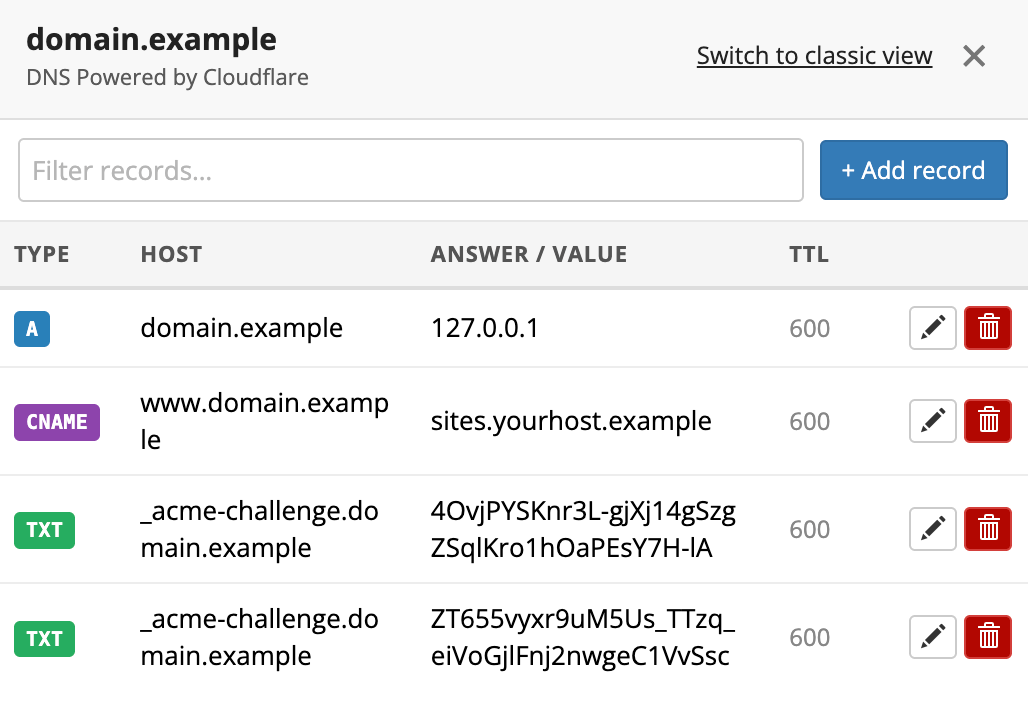Click the ANSWER / VALUE column header
Image resolution: width=1028 pixels, height=716 pixels.
[x=529, y=254]
